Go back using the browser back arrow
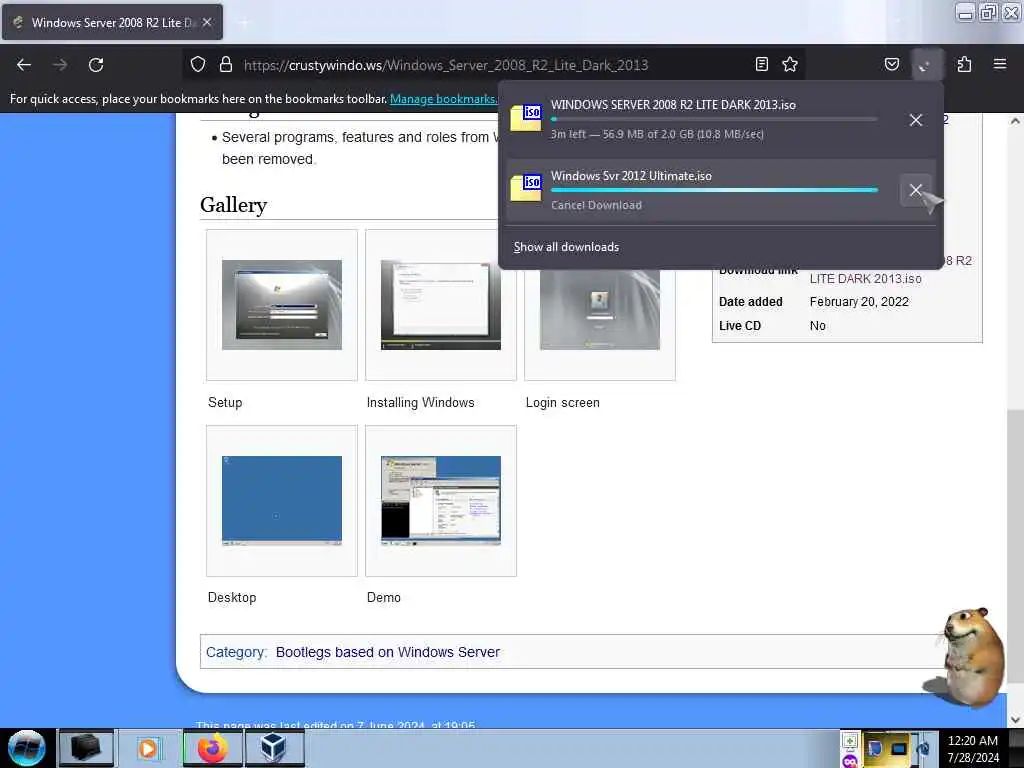The image size is (1024, 768). pos(24,65)
